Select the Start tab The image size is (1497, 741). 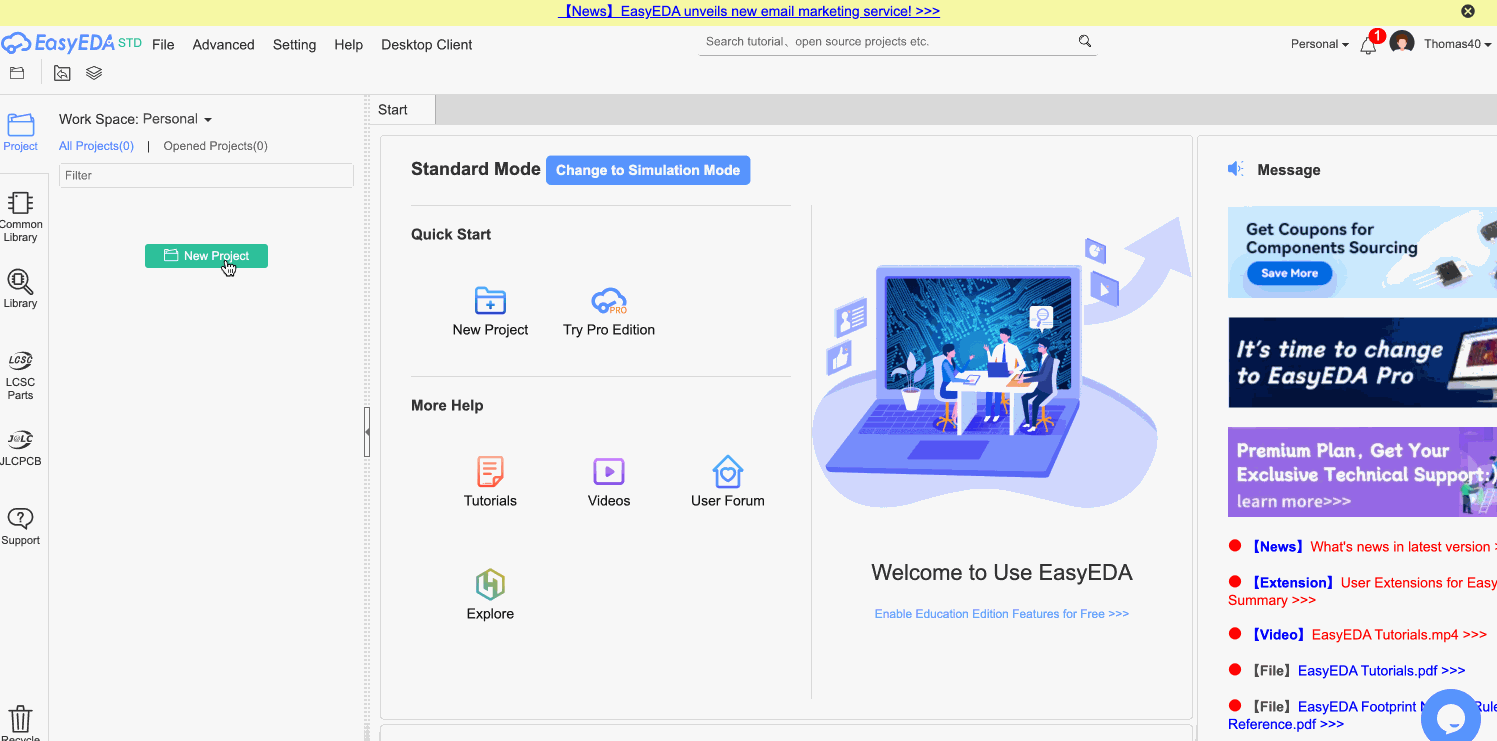pos(402,110)
